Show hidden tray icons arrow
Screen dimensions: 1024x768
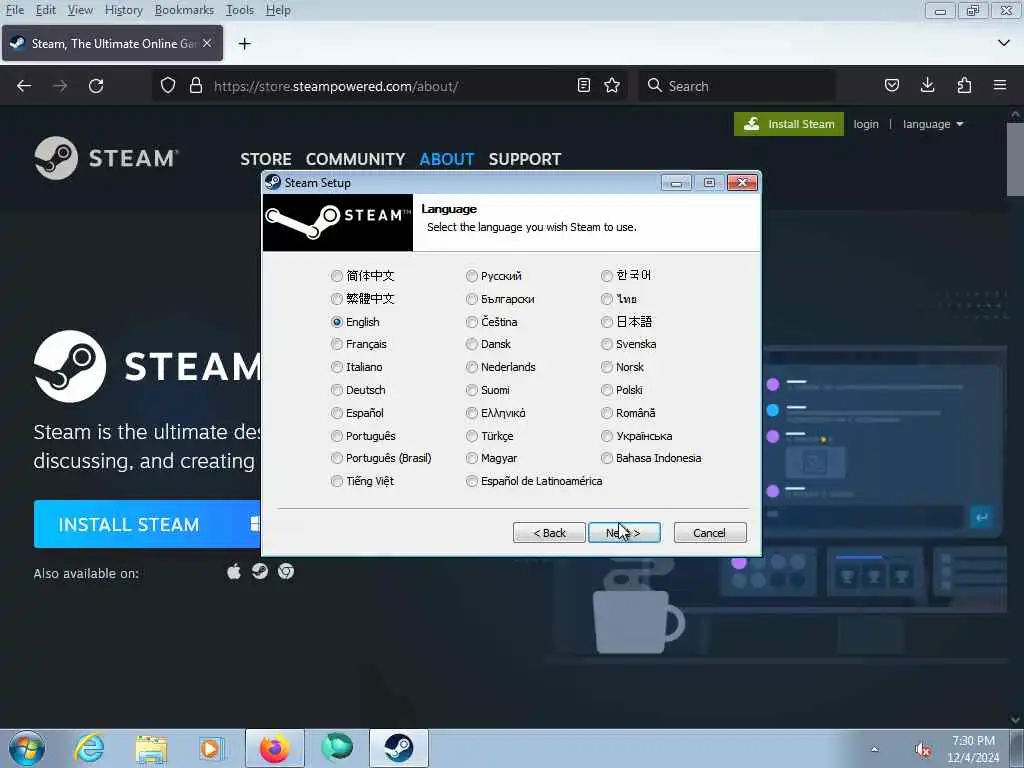[874, 749]
